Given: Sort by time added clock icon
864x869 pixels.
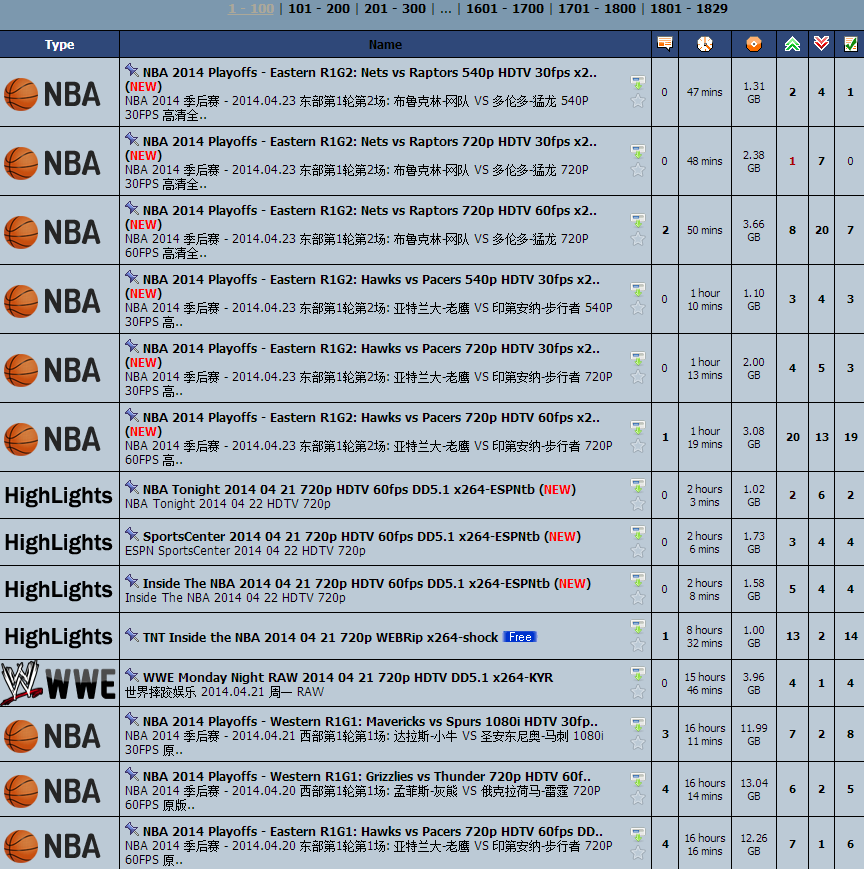Looking at the screenshot, I should (704, 44).
